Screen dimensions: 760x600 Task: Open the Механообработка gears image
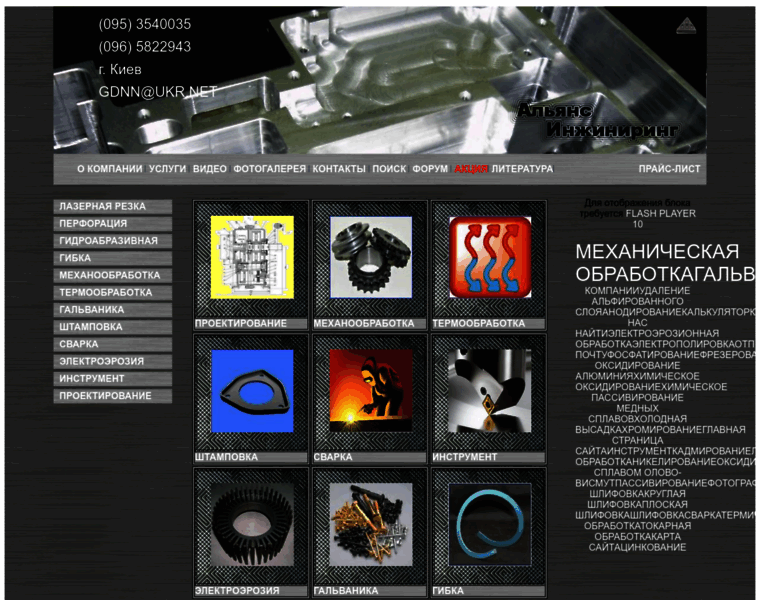[370, 257]
